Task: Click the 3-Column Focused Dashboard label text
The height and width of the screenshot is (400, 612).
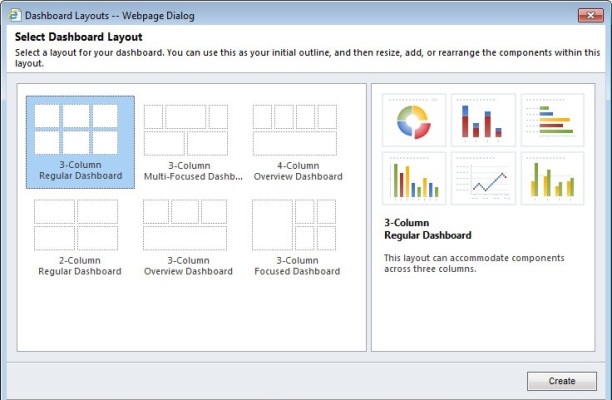Action: click(x=298, y=266)
